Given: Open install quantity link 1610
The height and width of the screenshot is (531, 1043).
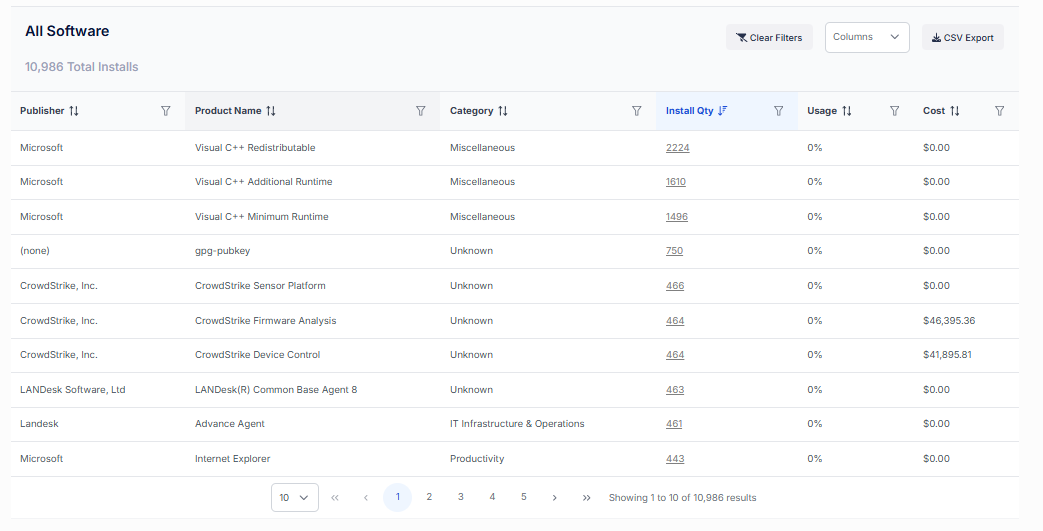Looking at the screenshot, I should click(x=676, y=182).
